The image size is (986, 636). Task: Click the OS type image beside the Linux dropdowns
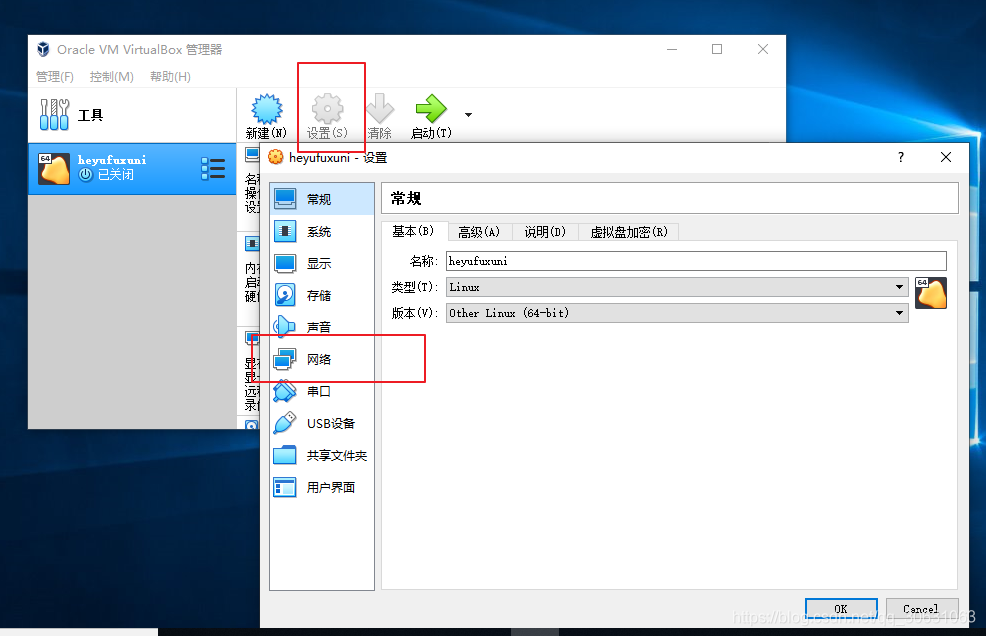pyautogui.click(x=931, y=293)
